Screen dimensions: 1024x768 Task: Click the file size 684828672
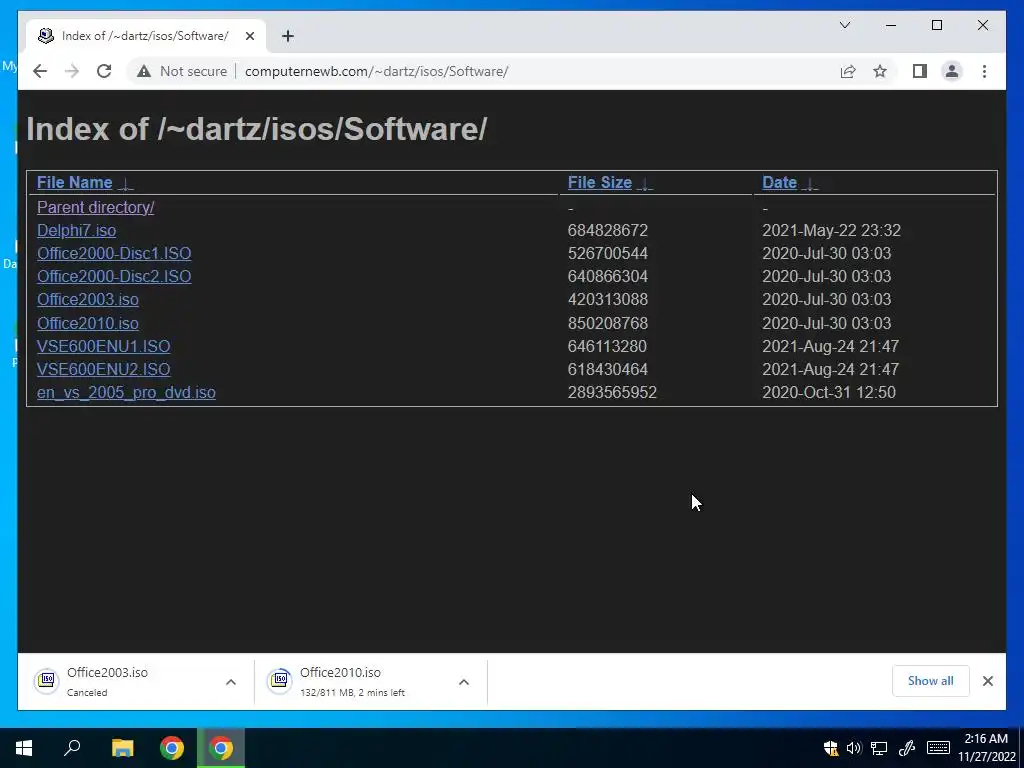coord(607,231)
